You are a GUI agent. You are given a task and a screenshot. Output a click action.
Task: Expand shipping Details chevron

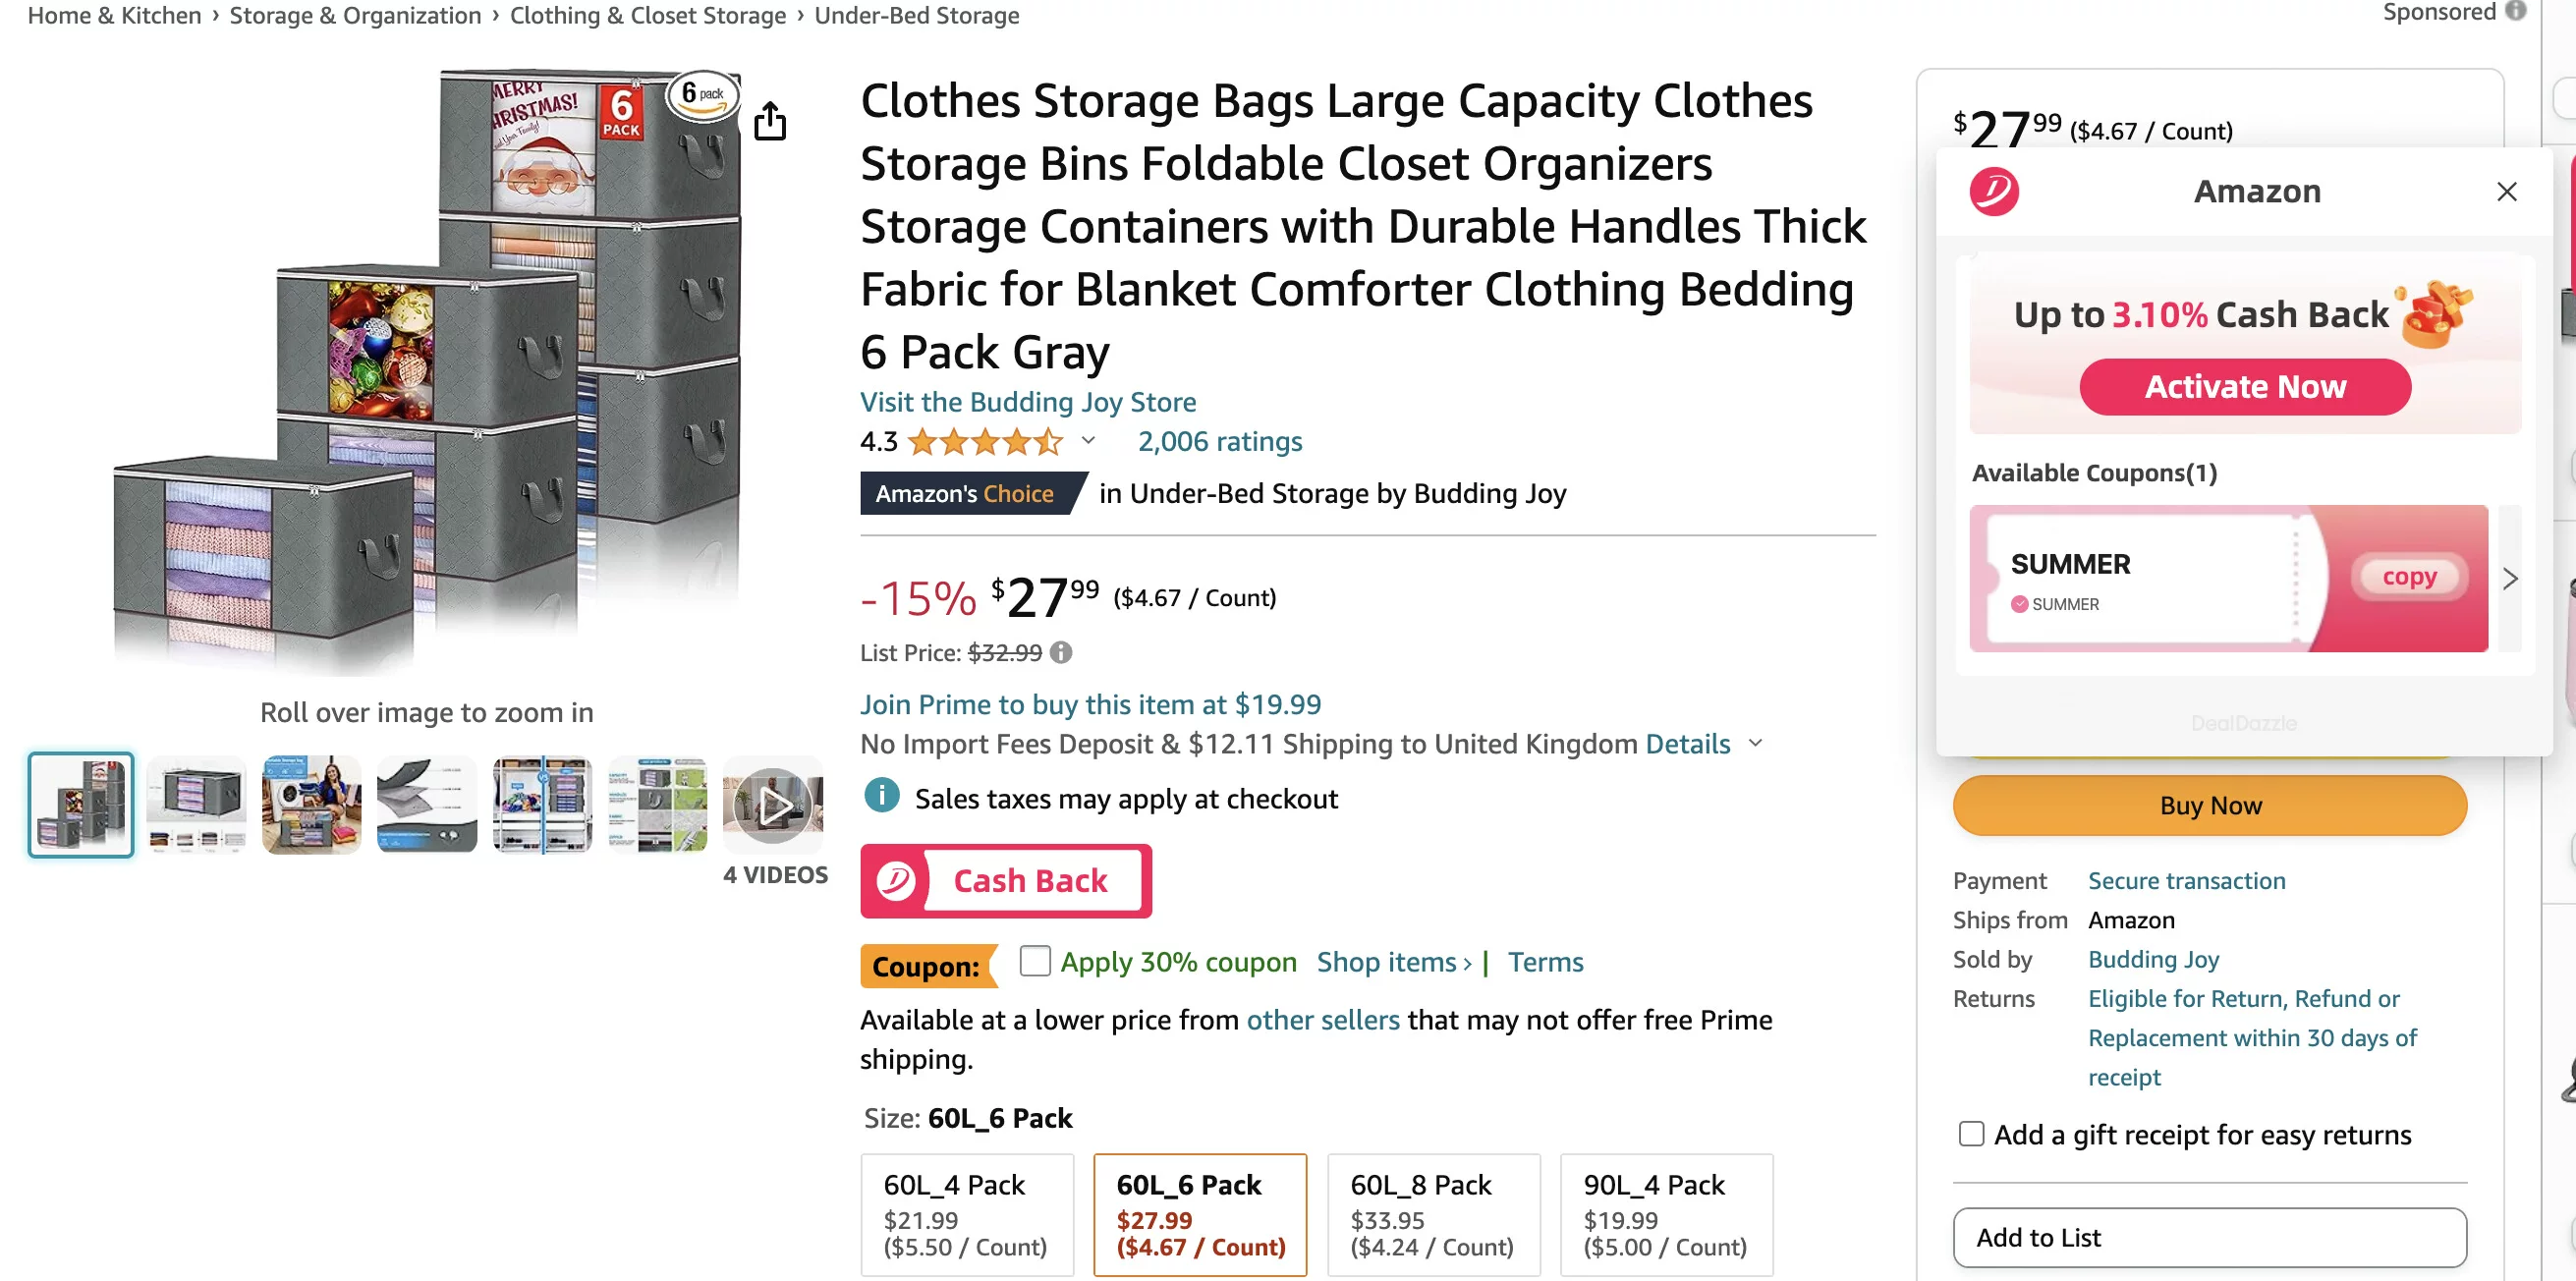coord(1755,743)
